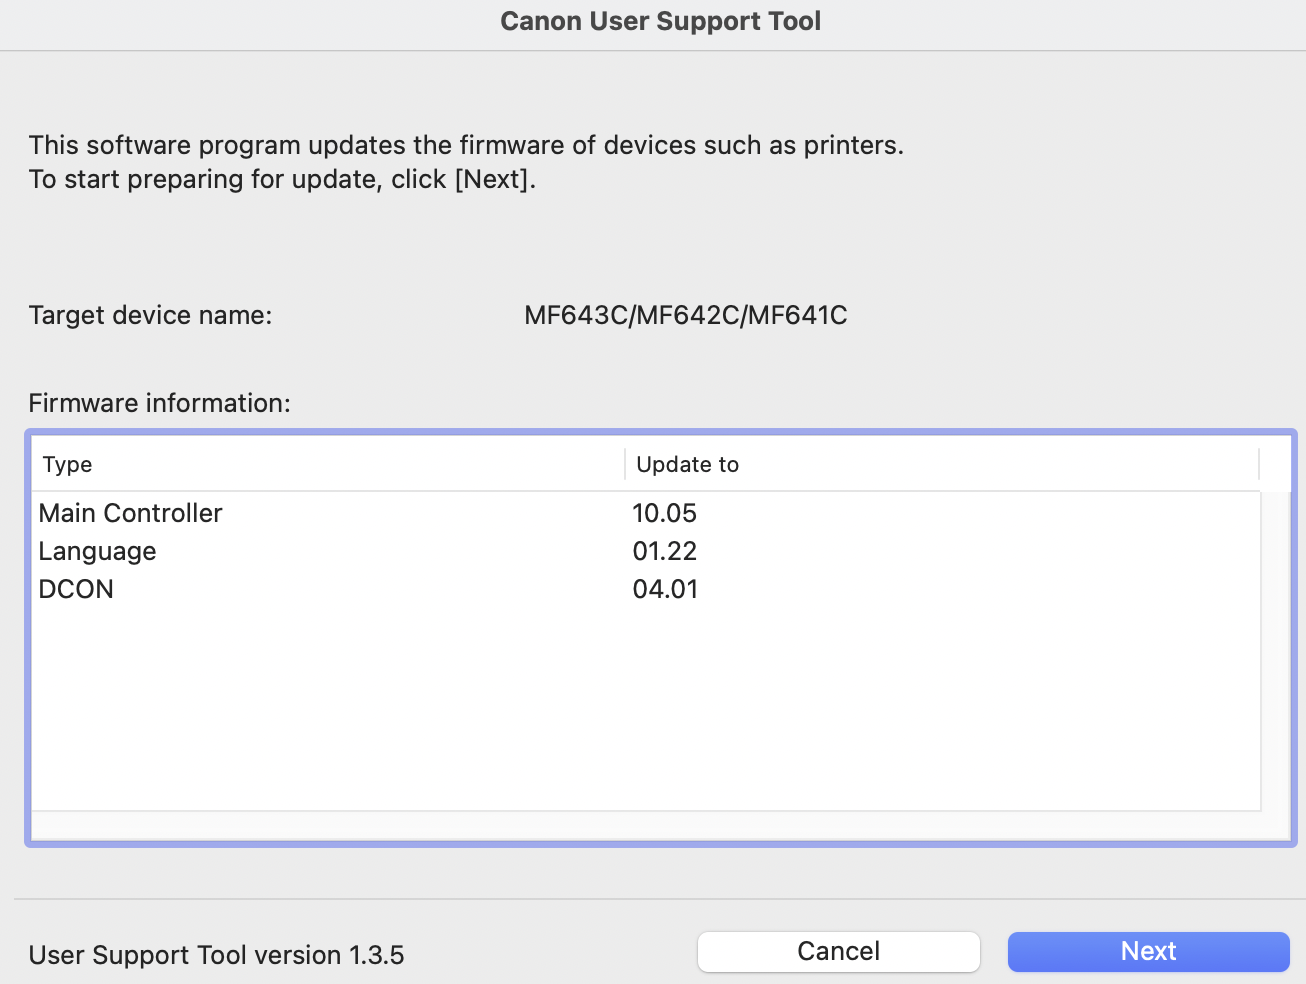Click the Firmware information label

tap(159, 403)
